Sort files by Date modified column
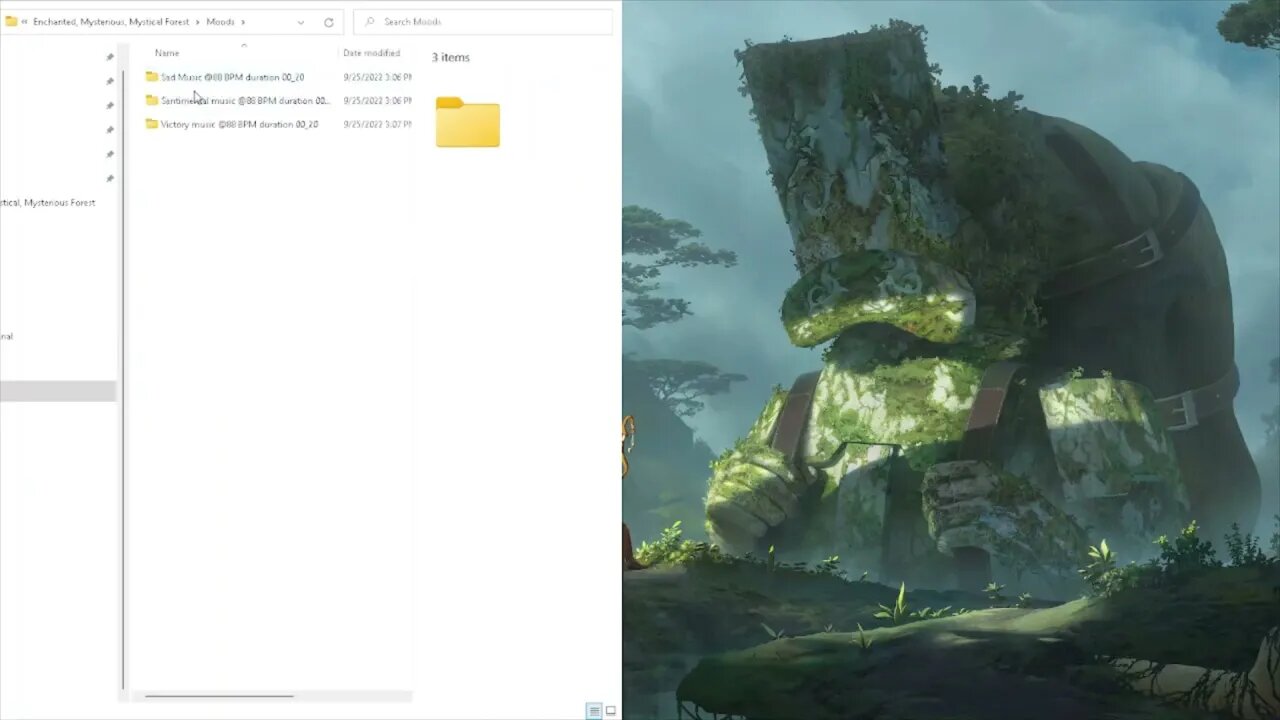The image size is (1280, 720). [372, 53]
